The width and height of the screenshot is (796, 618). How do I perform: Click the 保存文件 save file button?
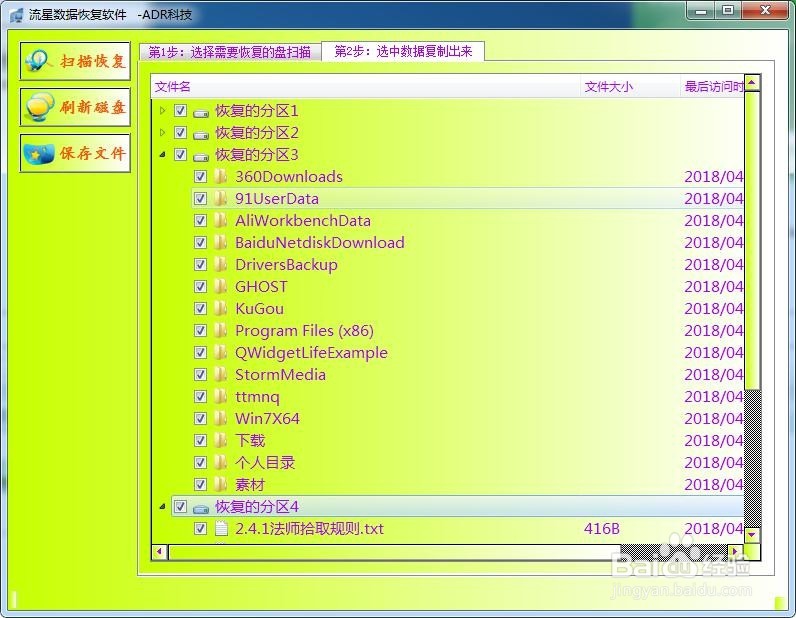[x=75, y=153]
